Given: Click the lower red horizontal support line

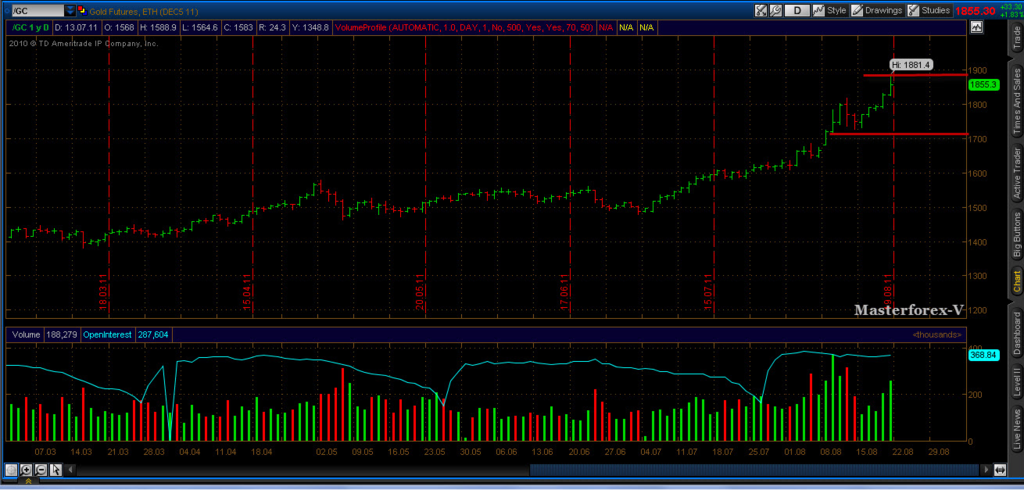Looking at the screenshot, I should (898, 134).
